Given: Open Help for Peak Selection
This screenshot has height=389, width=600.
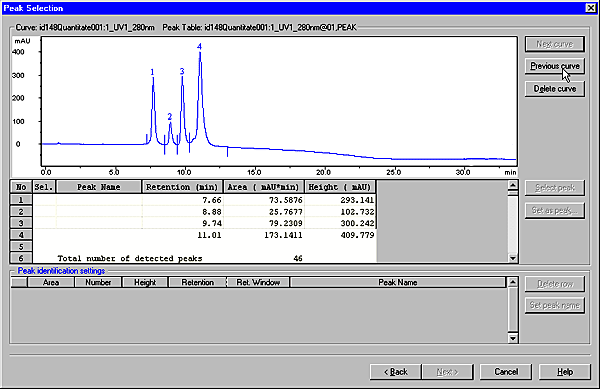Looking at the screenshot, I should [x=564, y=372].
